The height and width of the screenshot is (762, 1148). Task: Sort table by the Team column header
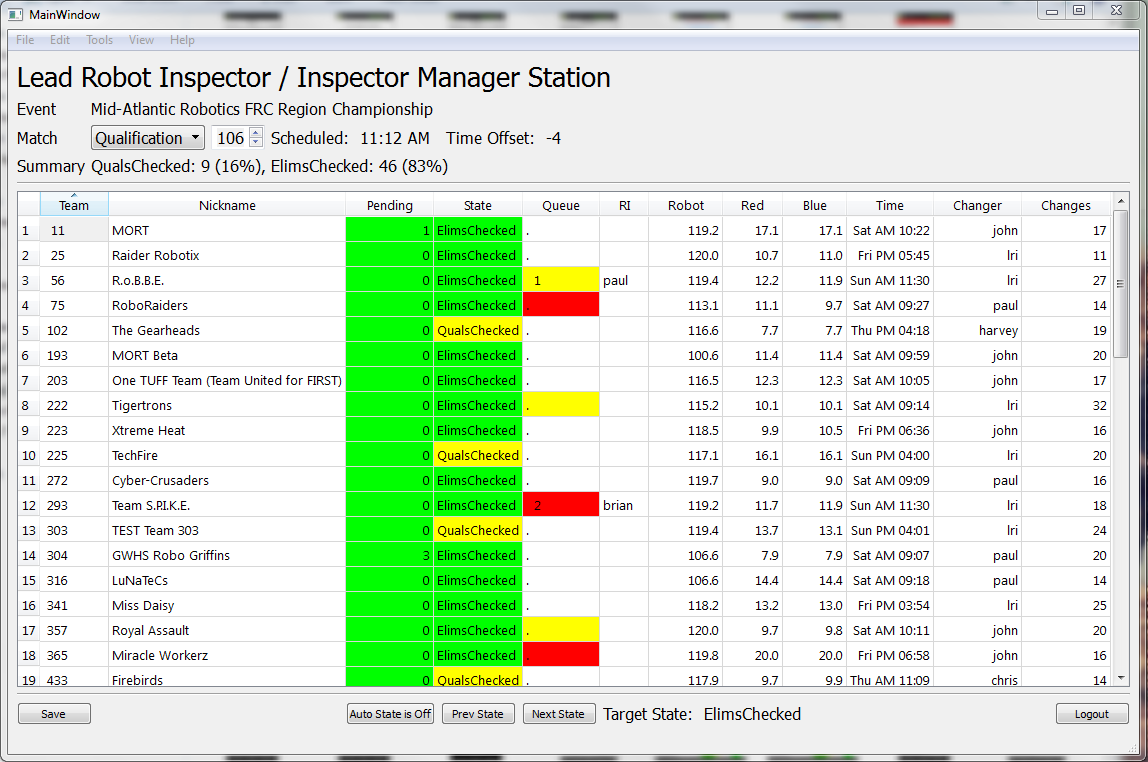pyautogui.click(x=74, y=205)
